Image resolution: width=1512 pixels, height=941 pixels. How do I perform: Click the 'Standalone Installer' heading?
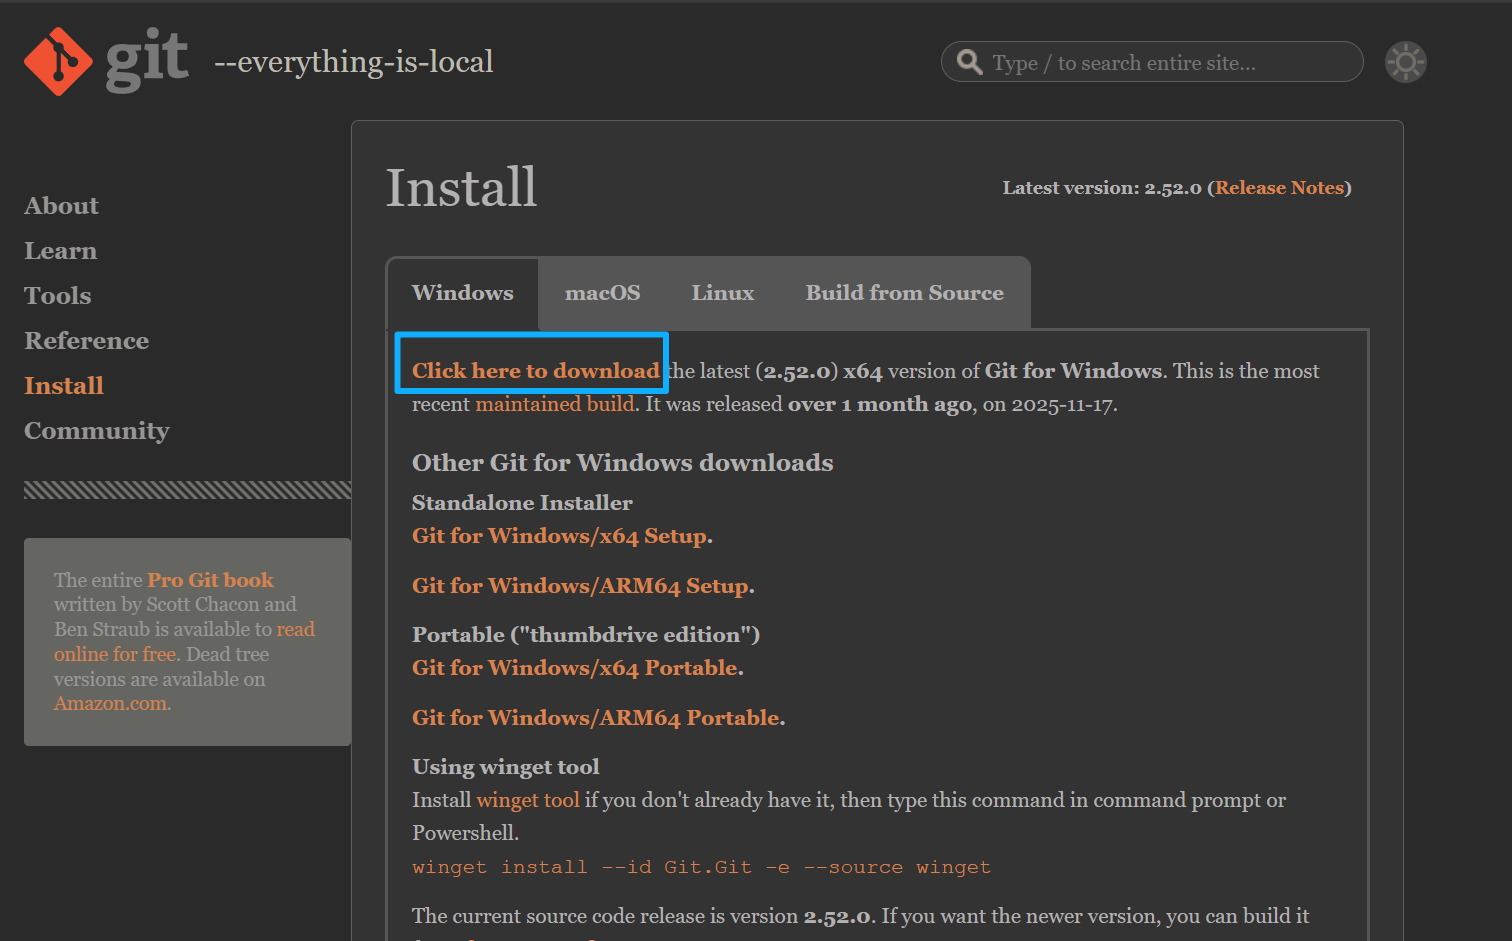(522, 503)
